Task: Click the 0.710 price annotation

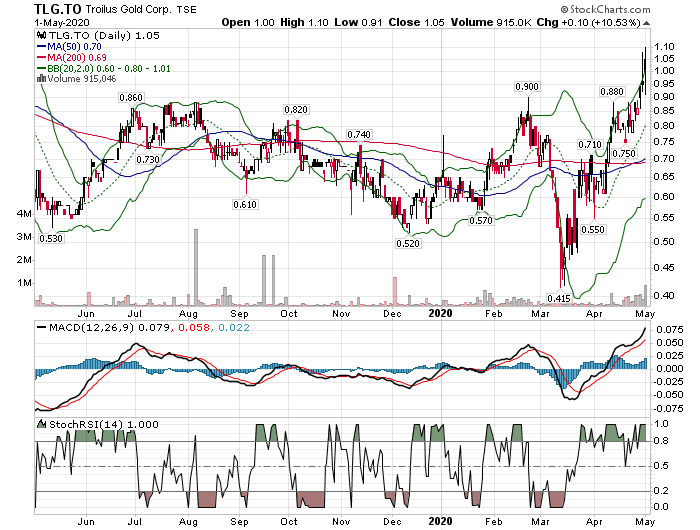Action: tap(590, 145)
